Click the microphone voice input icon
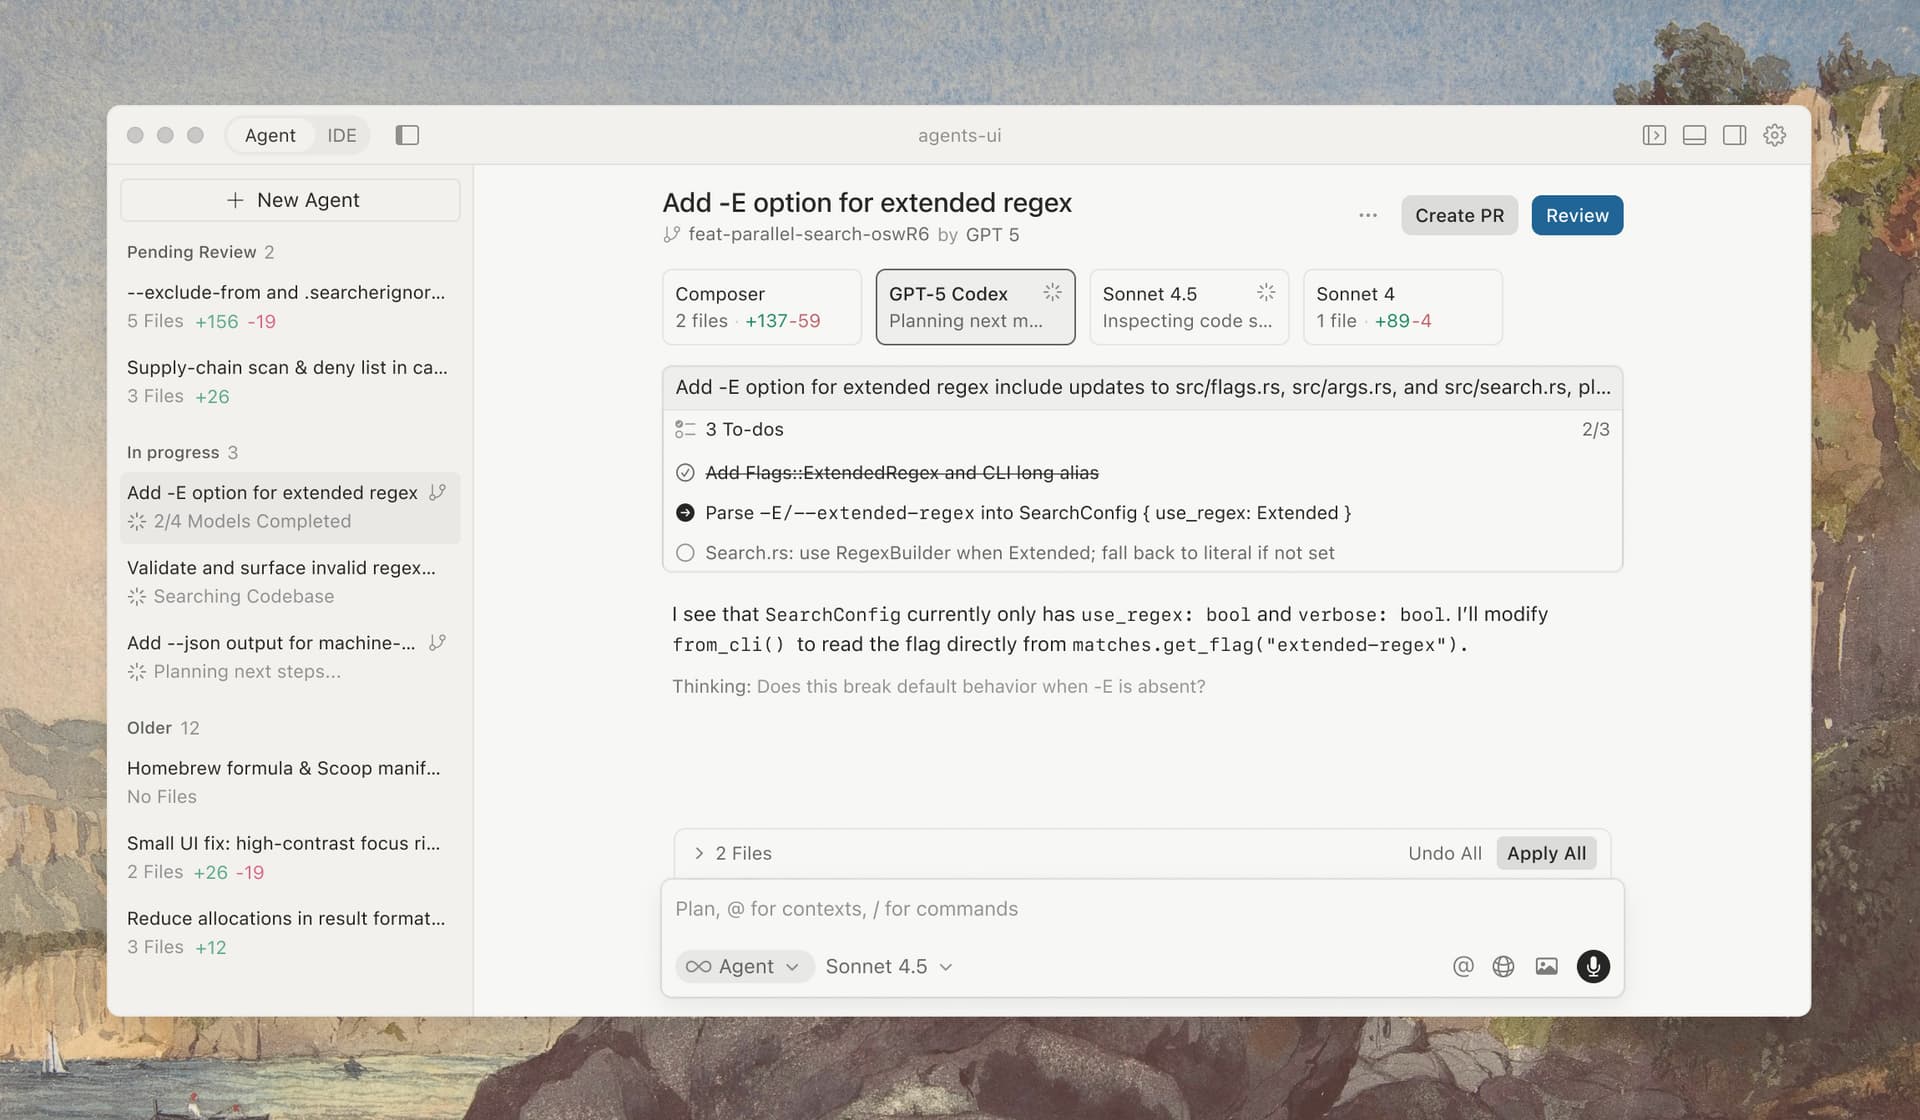The image size is (1920, 1120). [x=1593, y=966]
